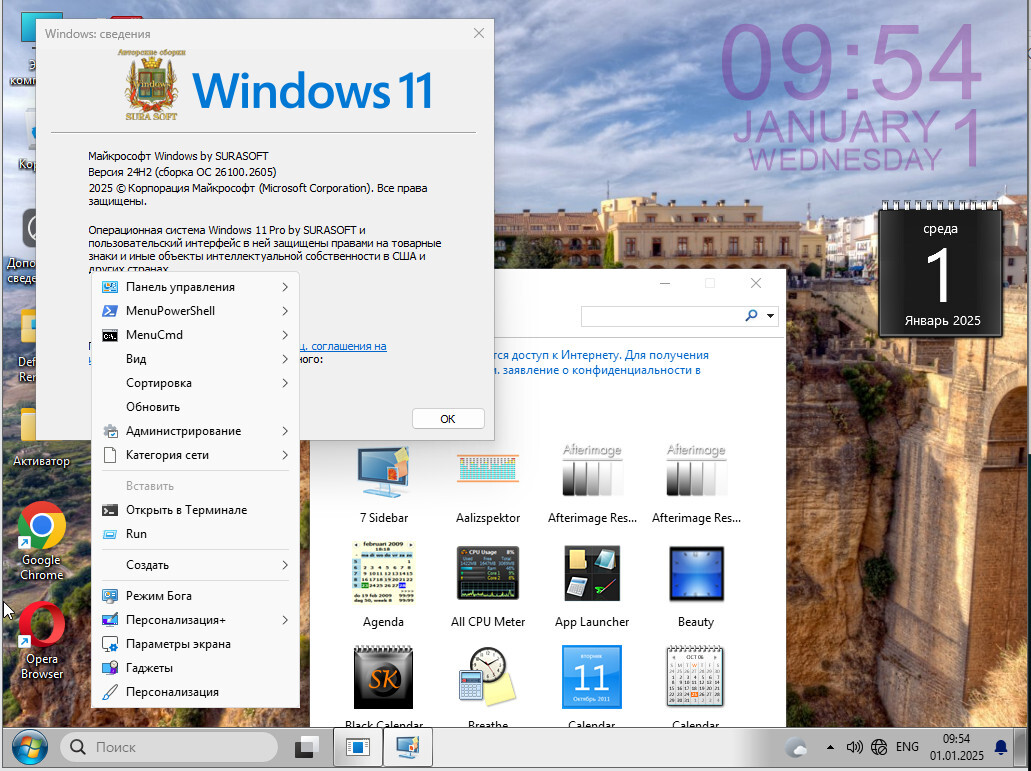Select Обновить in the context menu
Screen dimensions: 1031x771
tap(195, 407)
